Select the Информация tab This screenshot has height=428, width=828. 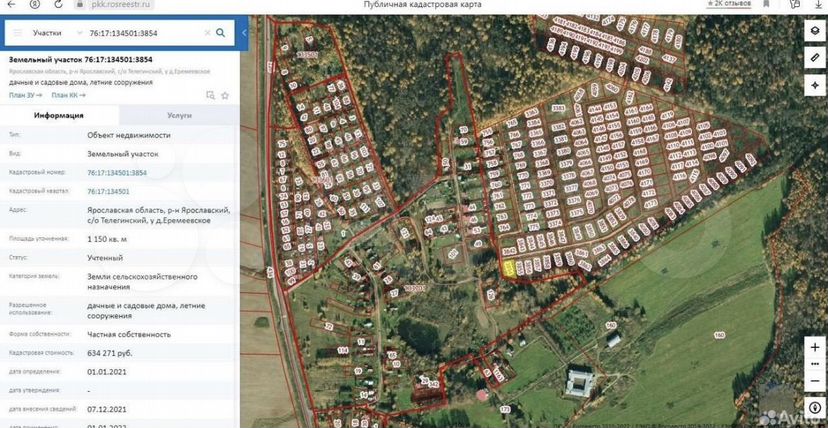pyautogui.click(x=59, y=116)
